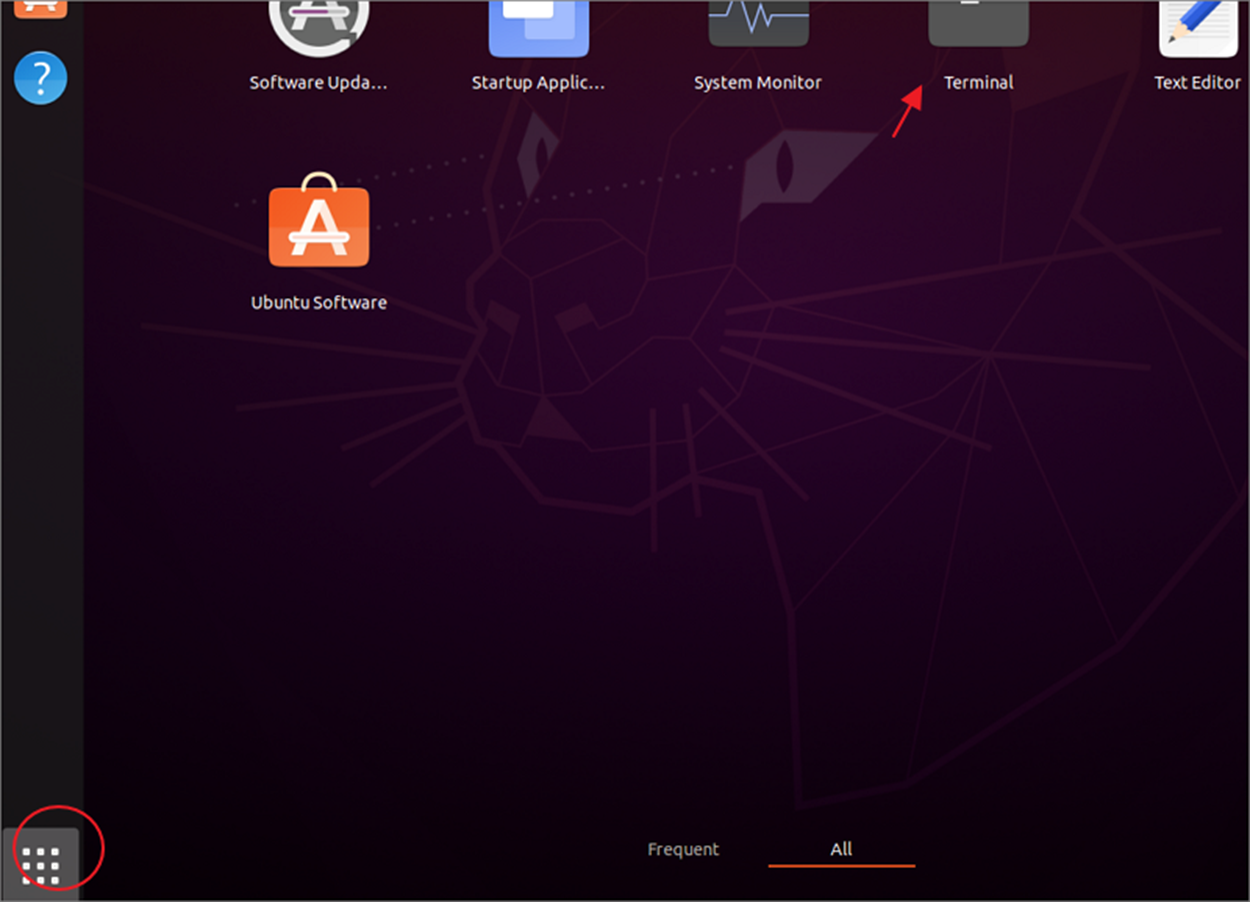The height and width of the screenshot is (902, 1250).
Task: Click the orange dock icon above Help
Action: pos(41,10)
